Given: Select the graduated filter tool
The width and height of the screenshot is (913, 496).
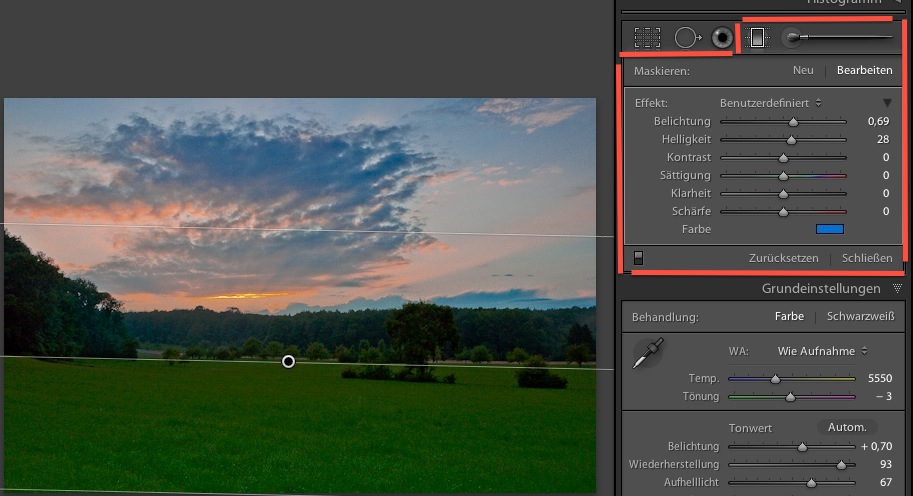Looking at the screenshot, I should [757, 38].
